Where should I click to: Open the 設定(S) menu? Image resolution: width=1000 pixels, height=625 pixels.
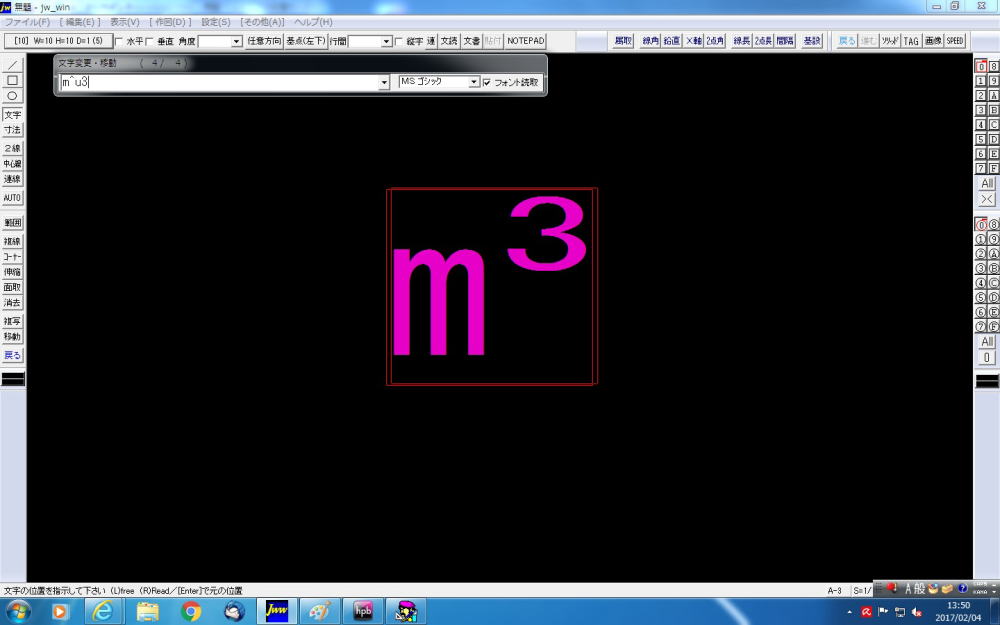coord(216,22)
